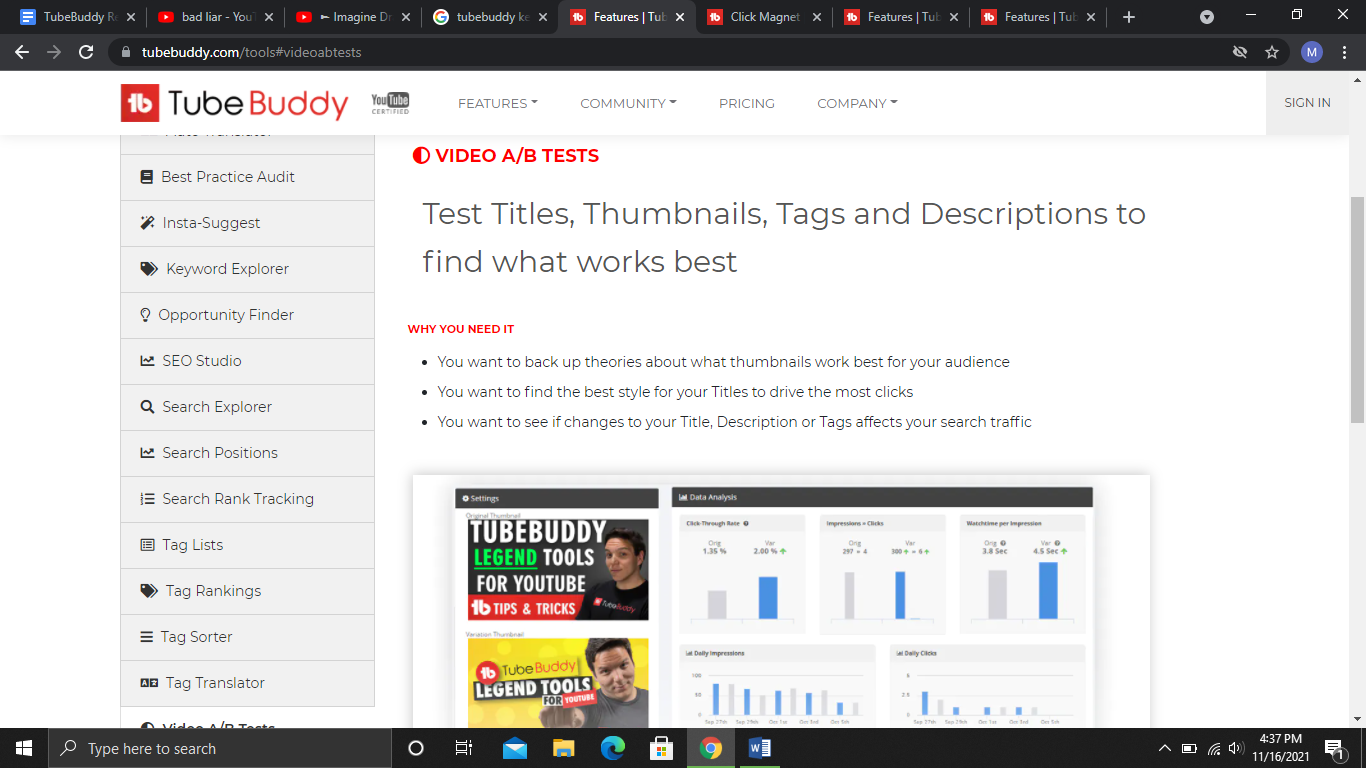Click the Tag Lists icon

coord(147,545)
